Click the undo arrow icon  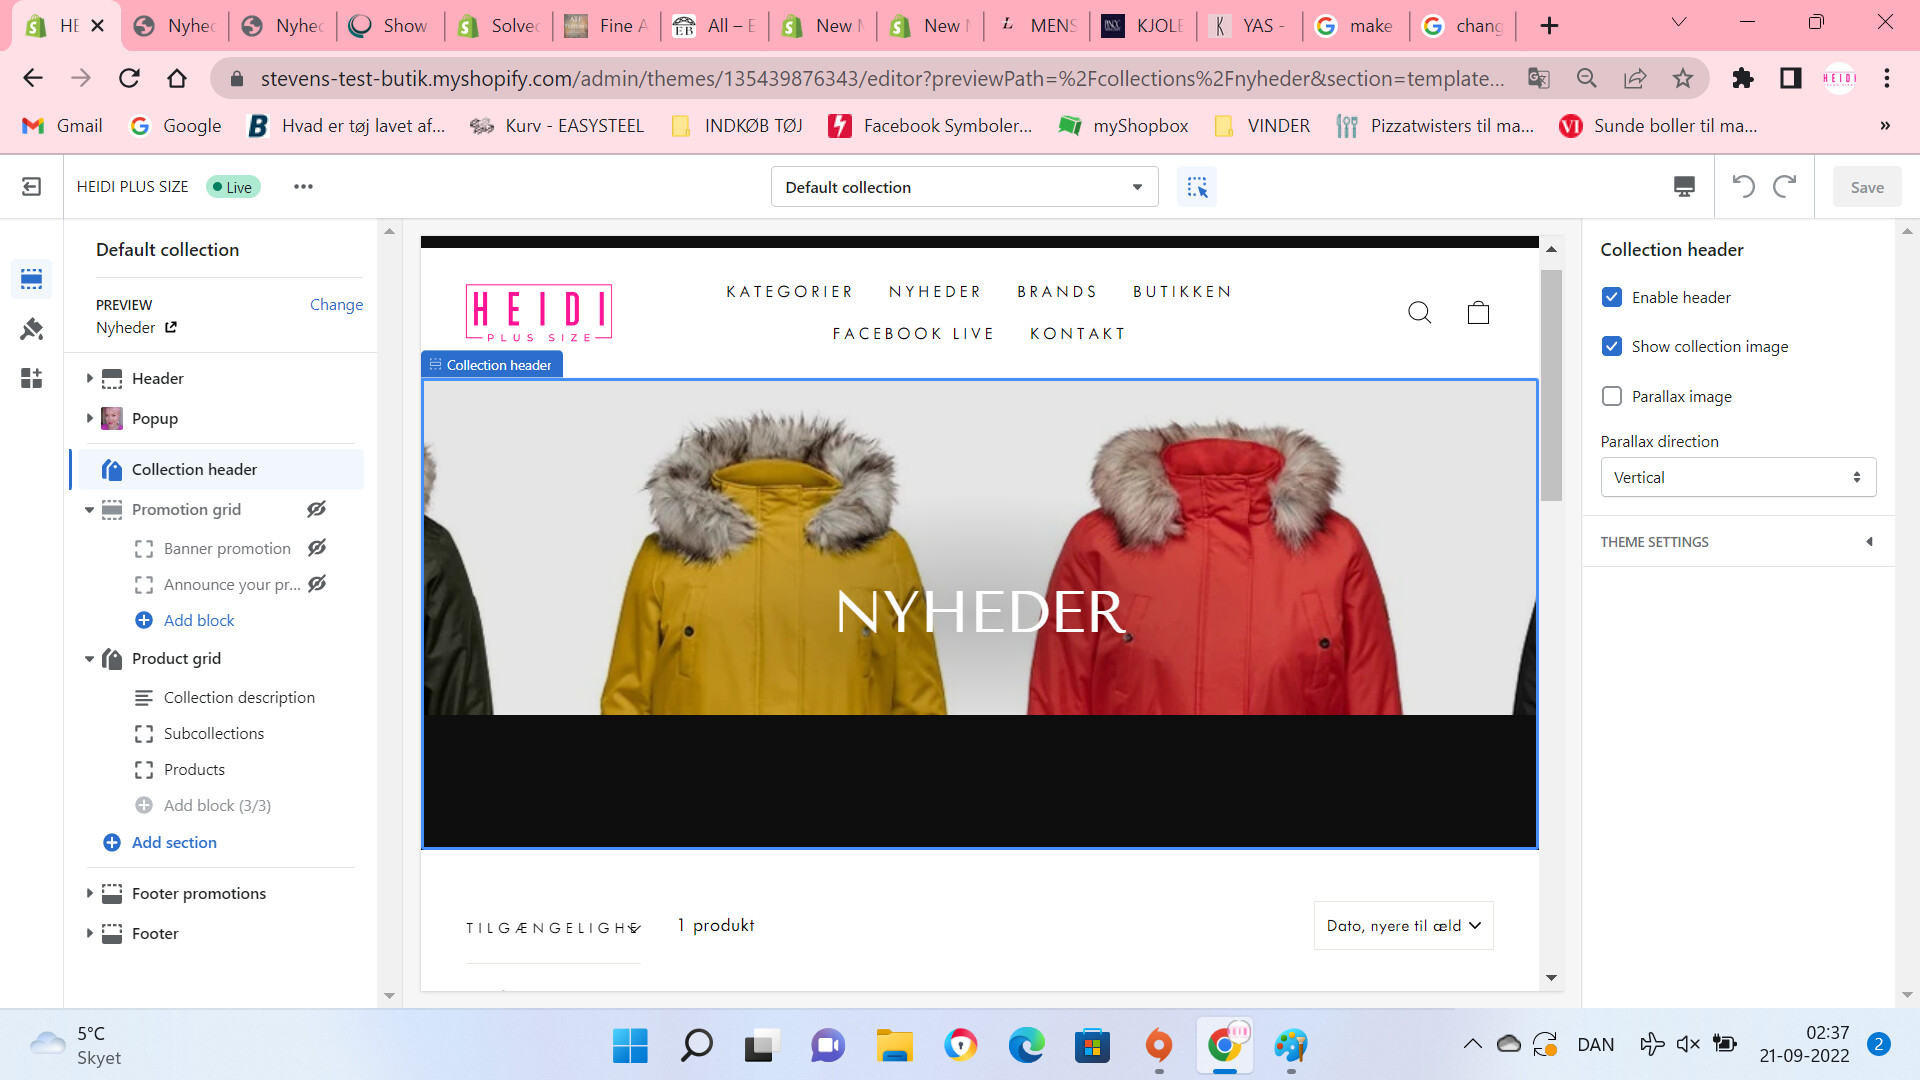coord(1743,187)
